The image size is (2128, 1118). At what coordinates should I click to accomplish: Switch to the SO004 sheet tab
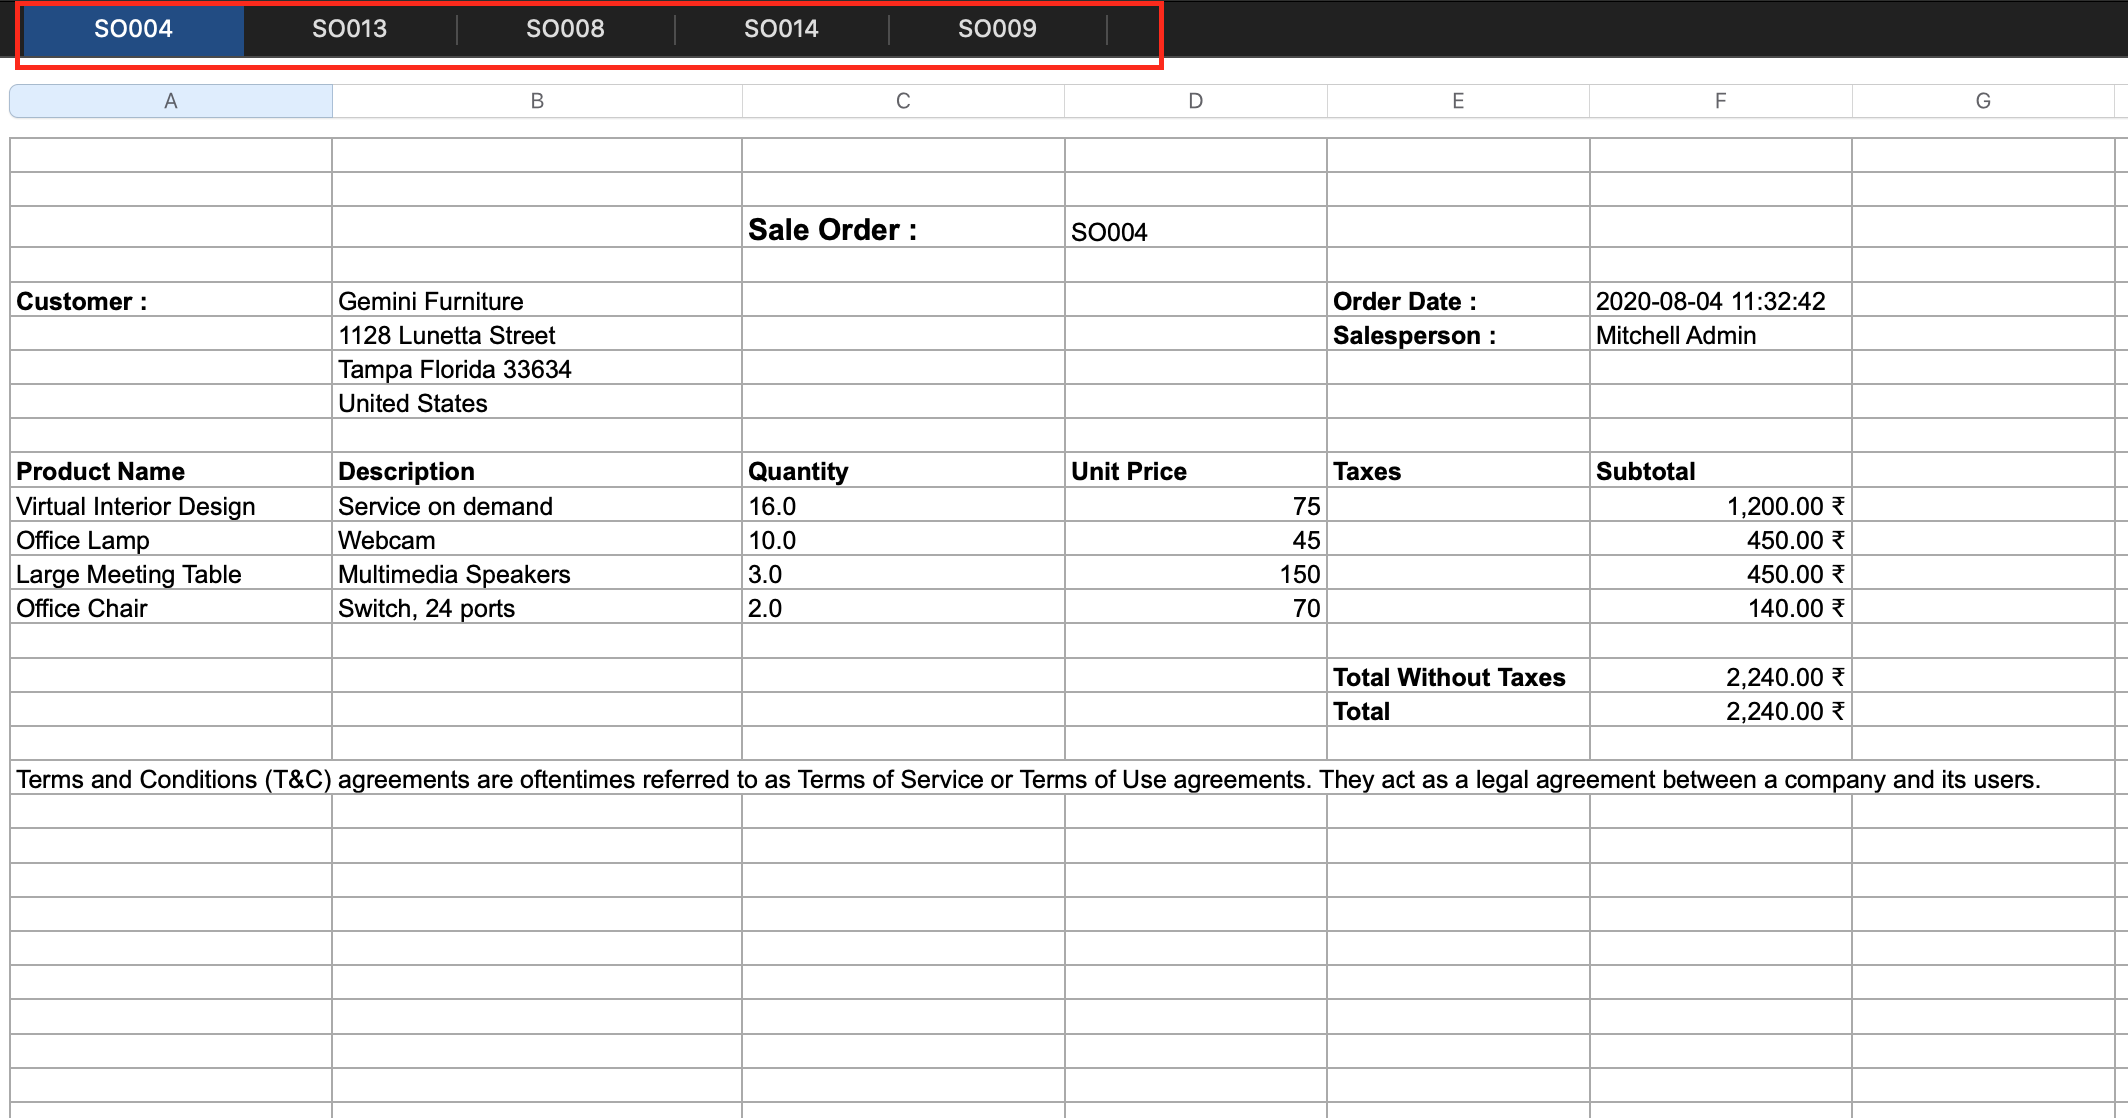pos(133,29)
